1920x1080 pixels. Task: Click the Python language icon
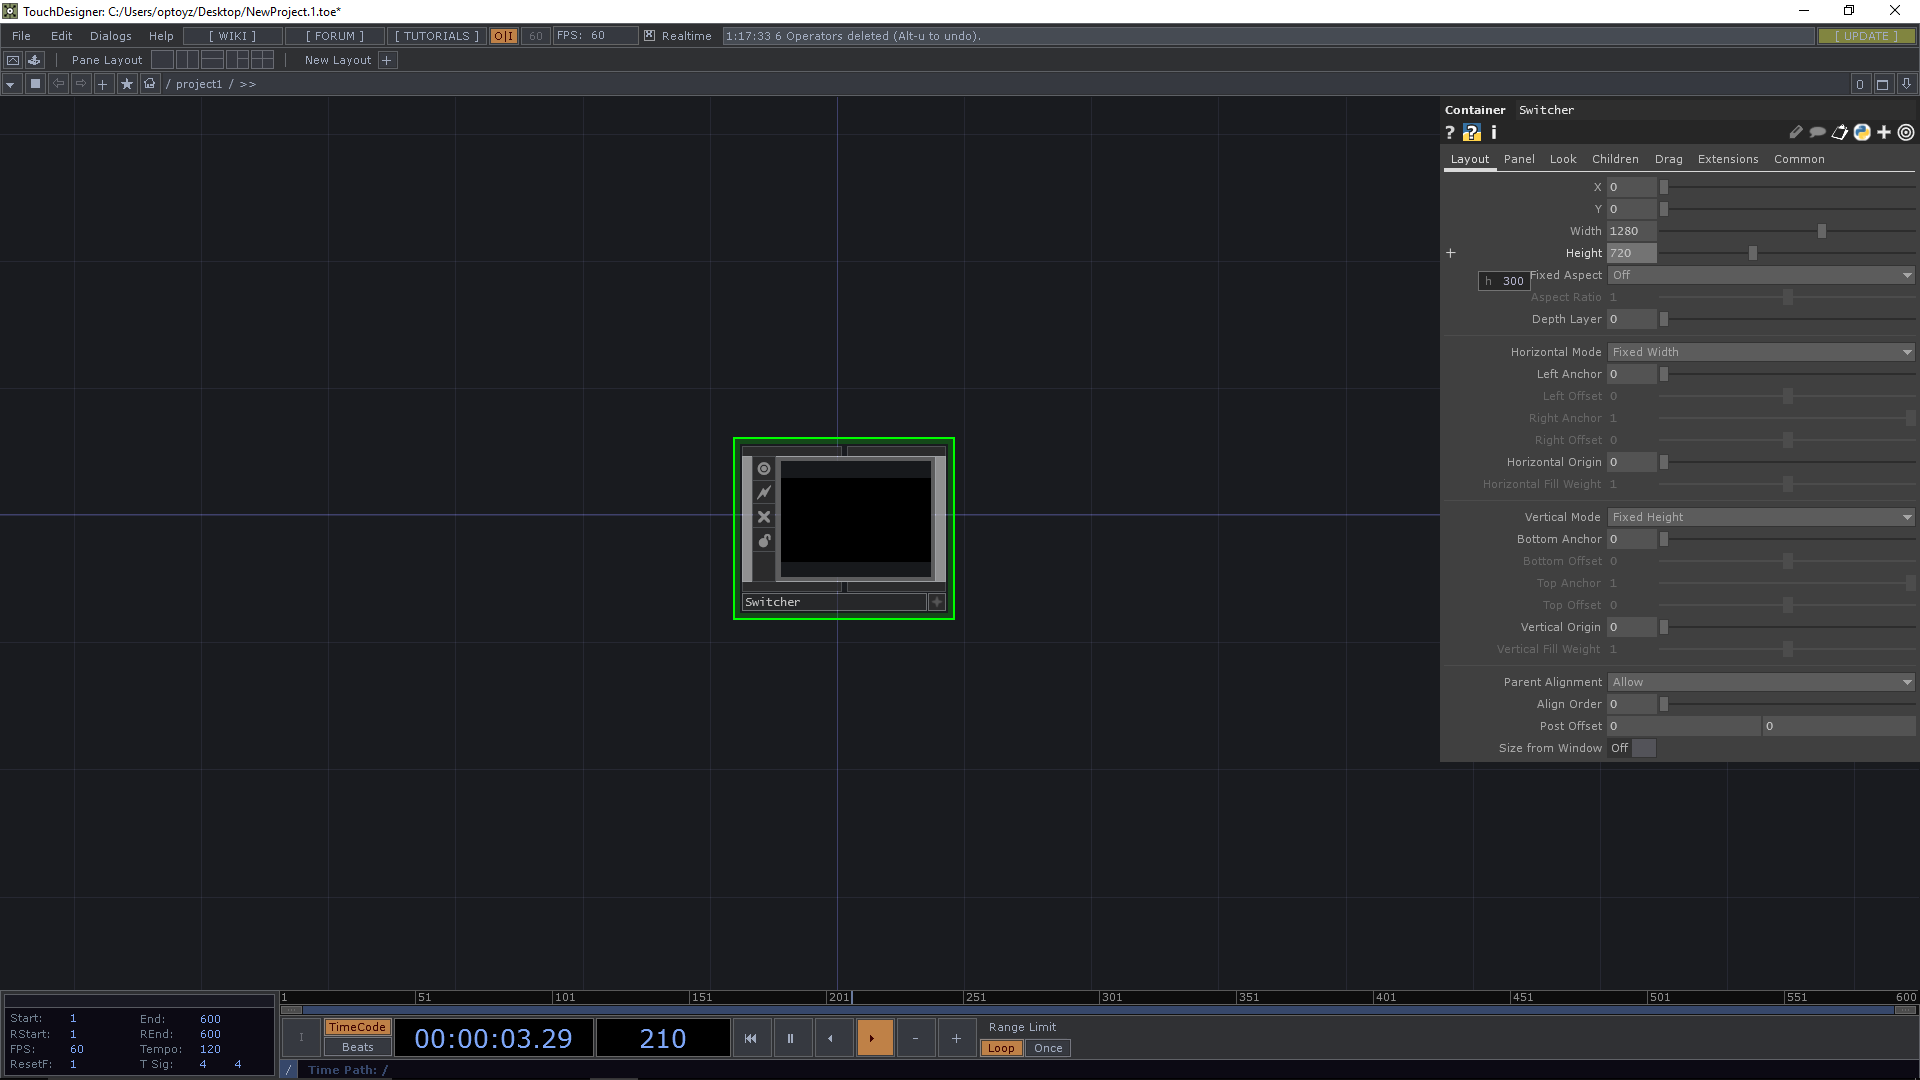tap(1862, 132)
